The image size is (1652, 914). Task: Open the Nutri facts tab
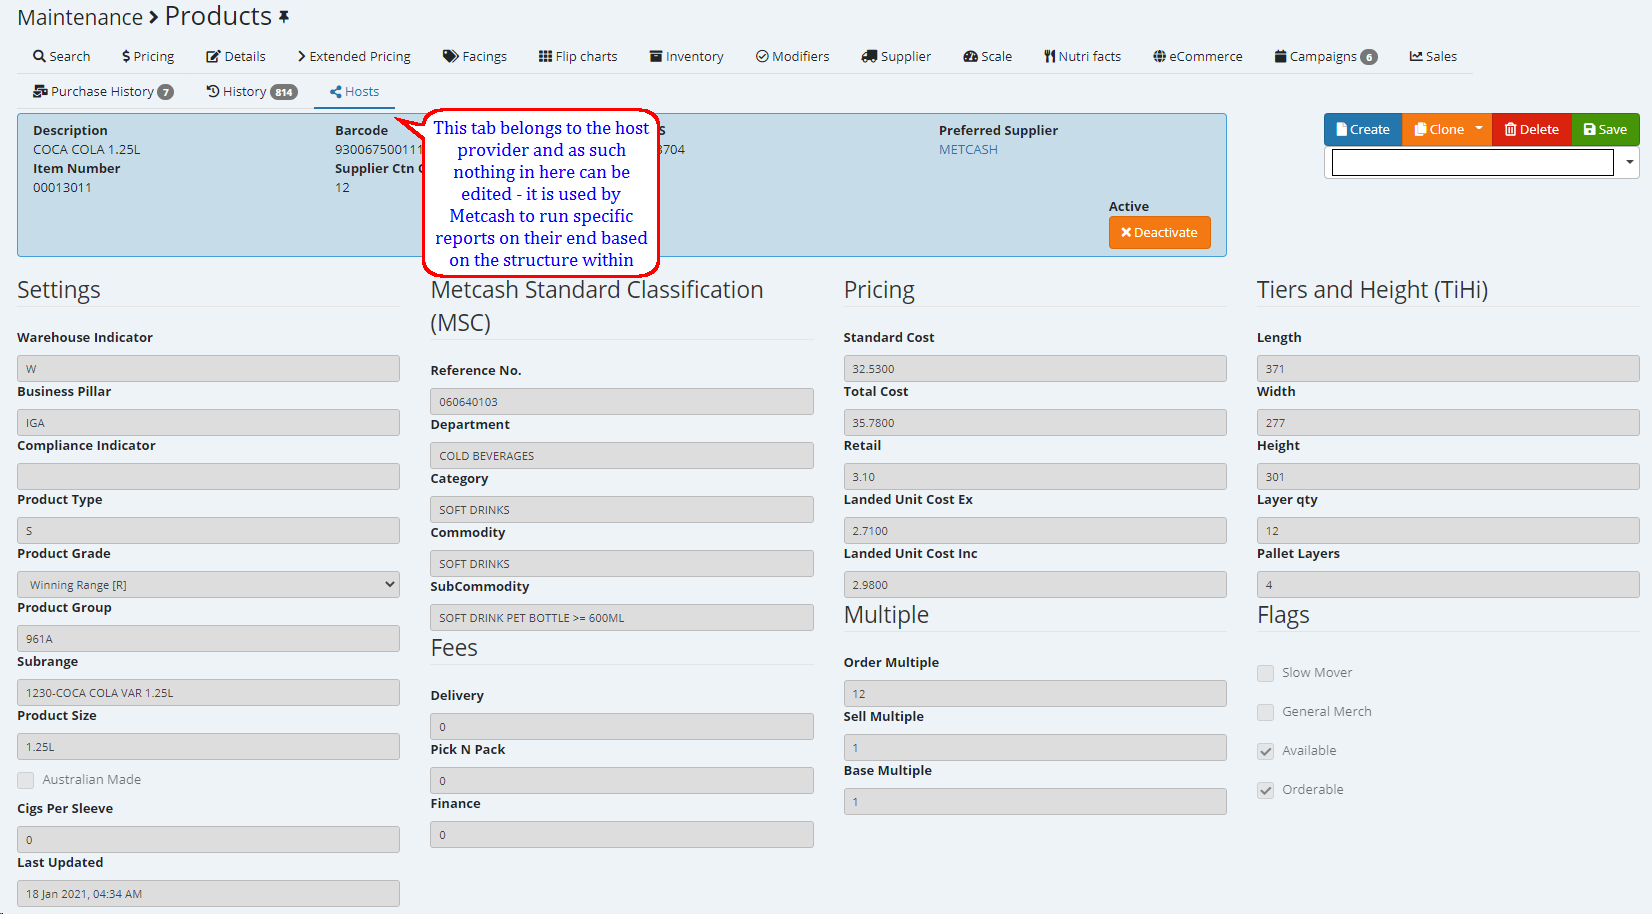(x=1082, y=57)
